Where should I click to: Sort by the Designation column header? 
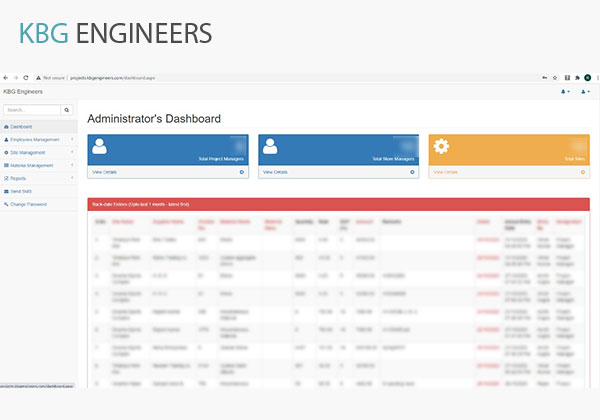coord(569,221)
